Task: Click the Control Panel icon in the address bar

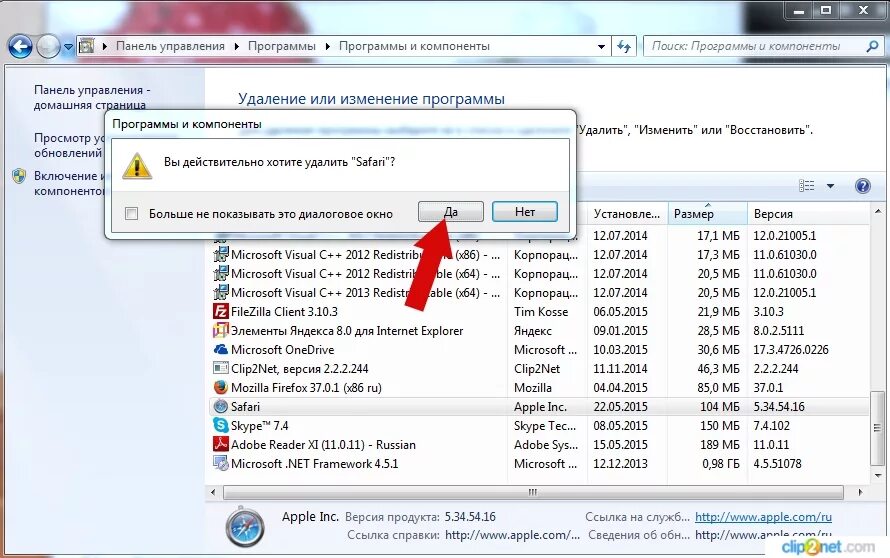Action: coord(86,46)
